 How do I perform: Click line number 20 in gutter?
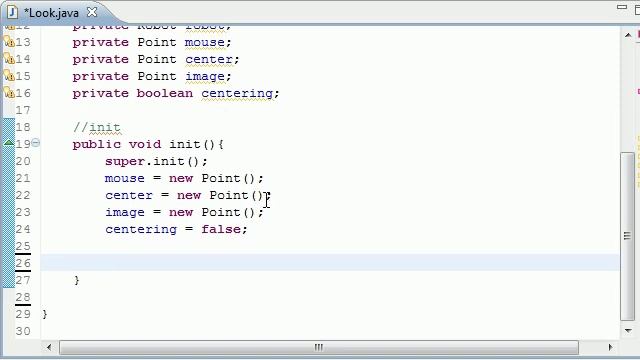pyautogui.click(x=23, y=161)
